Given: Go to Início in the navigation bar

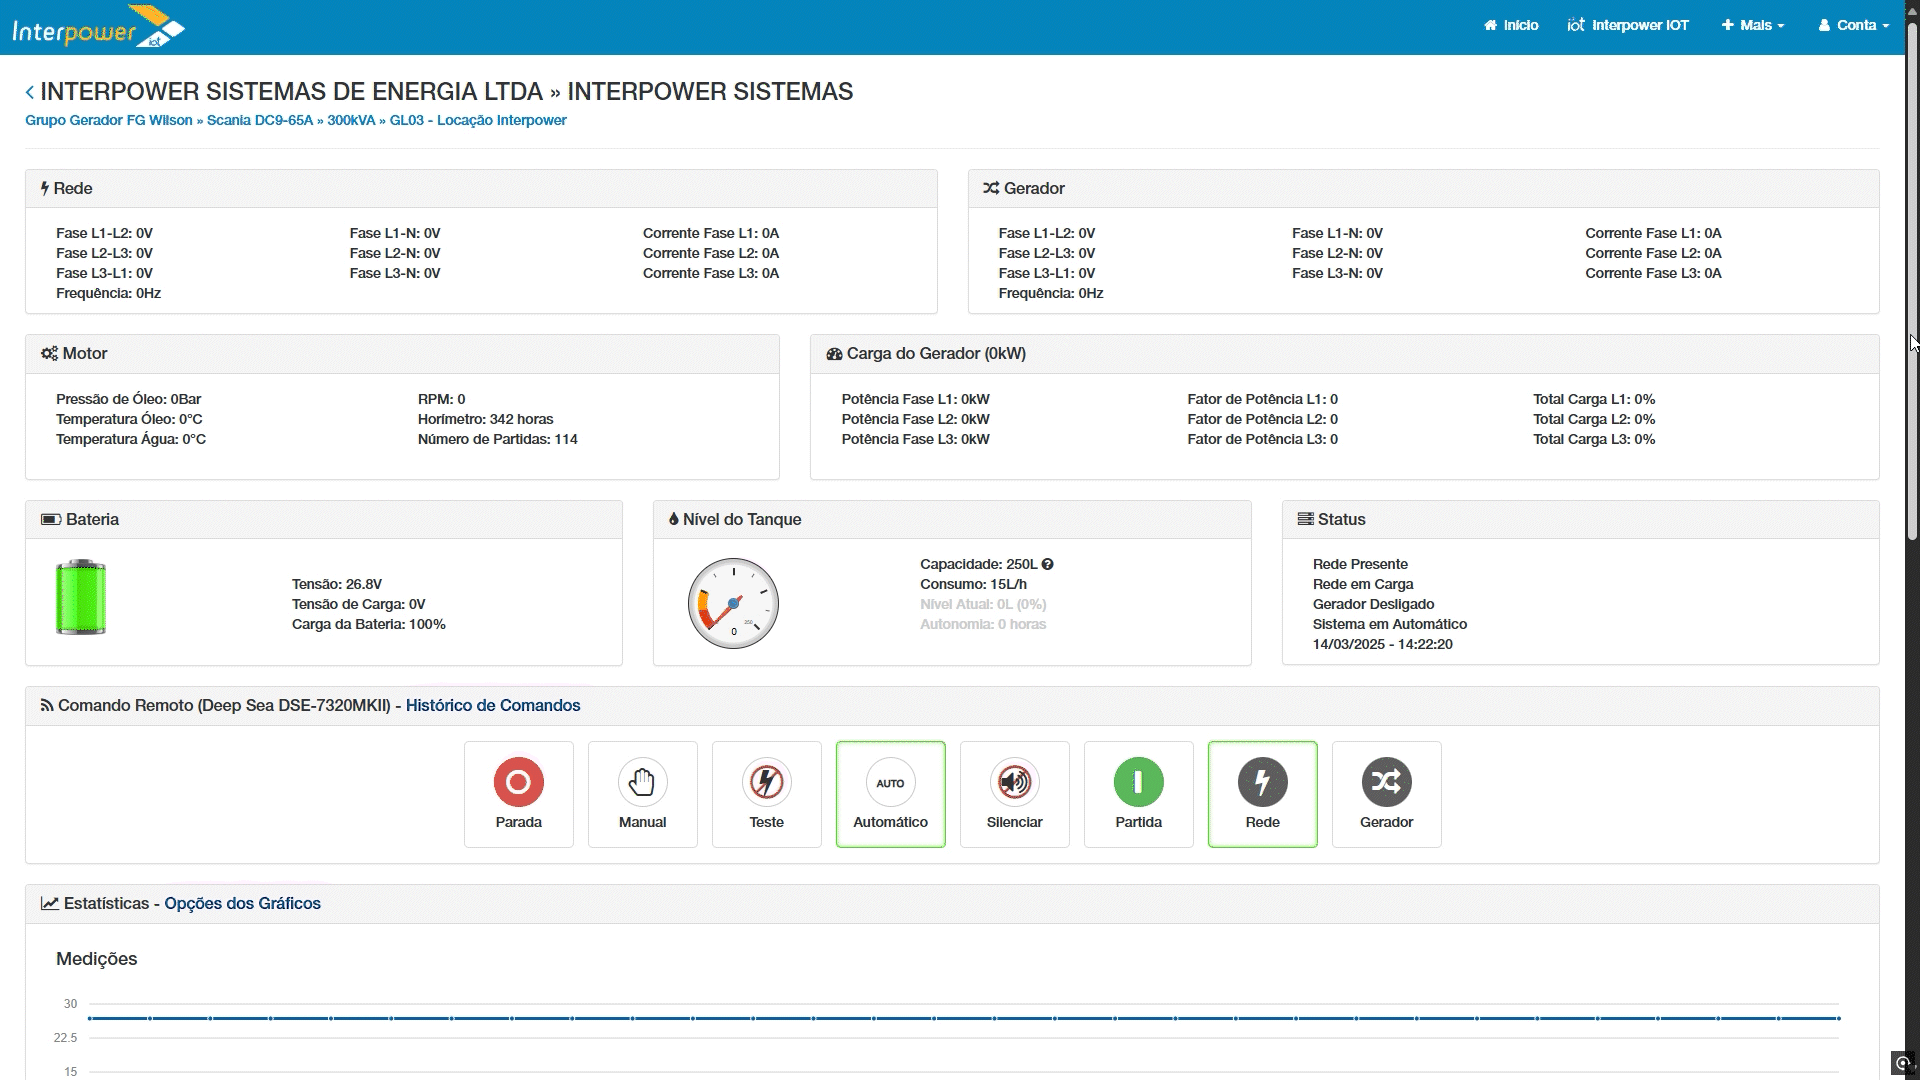Looking at the screenshot, I should point(1511,25).
